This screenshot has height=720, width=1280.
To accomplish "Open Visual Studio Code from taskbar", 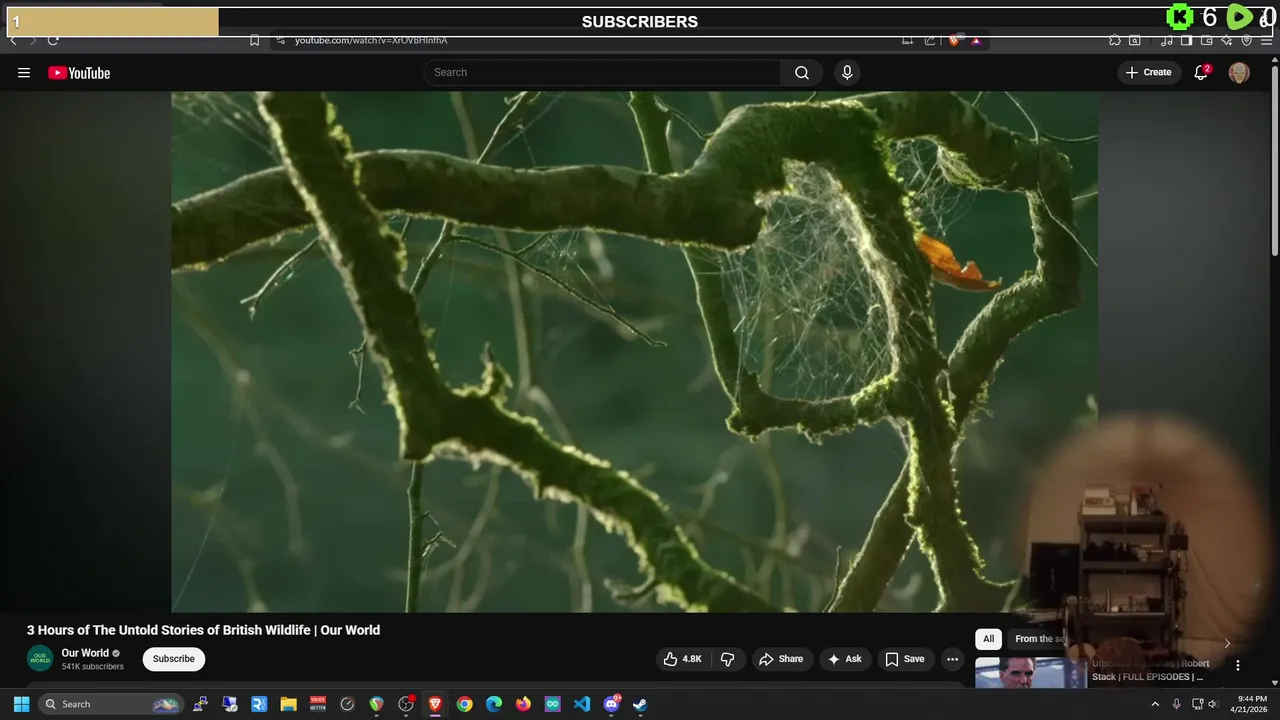I will click(x=582, y=704).
